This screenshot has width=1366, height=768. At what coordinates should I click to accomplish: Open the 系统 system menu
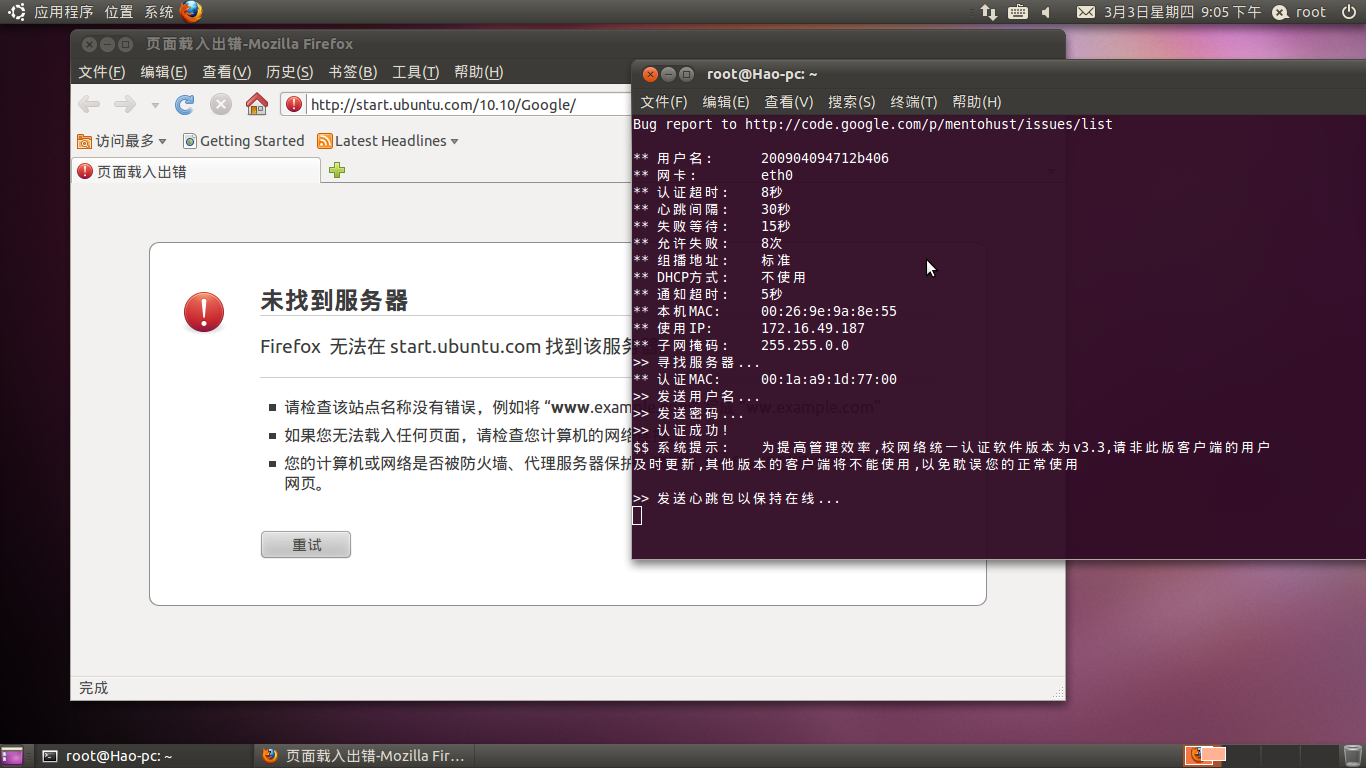pyautogui.click(x=159, y=12)
